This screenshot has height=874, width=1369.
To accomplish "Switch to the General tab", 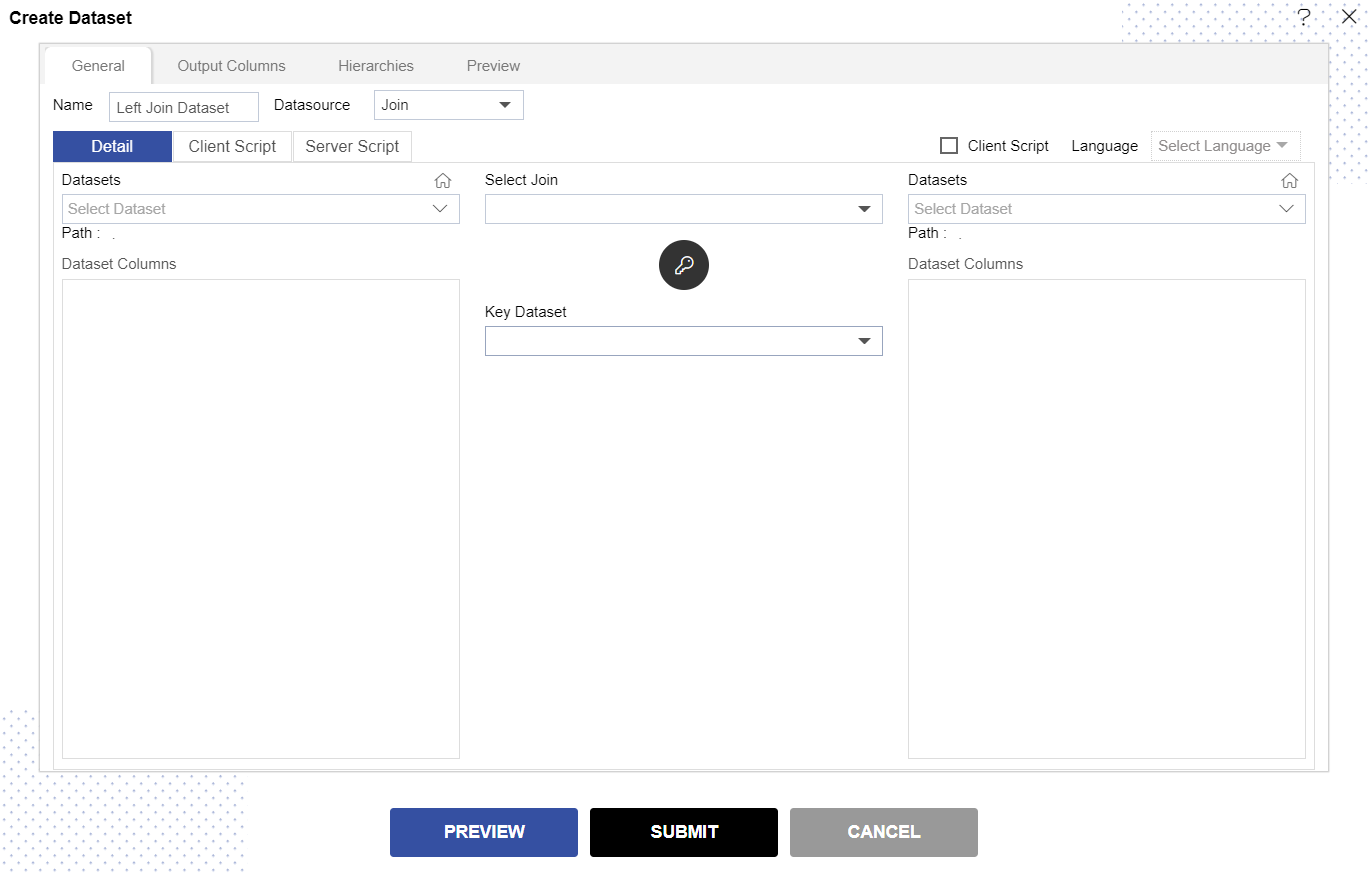I will (98, 66).
